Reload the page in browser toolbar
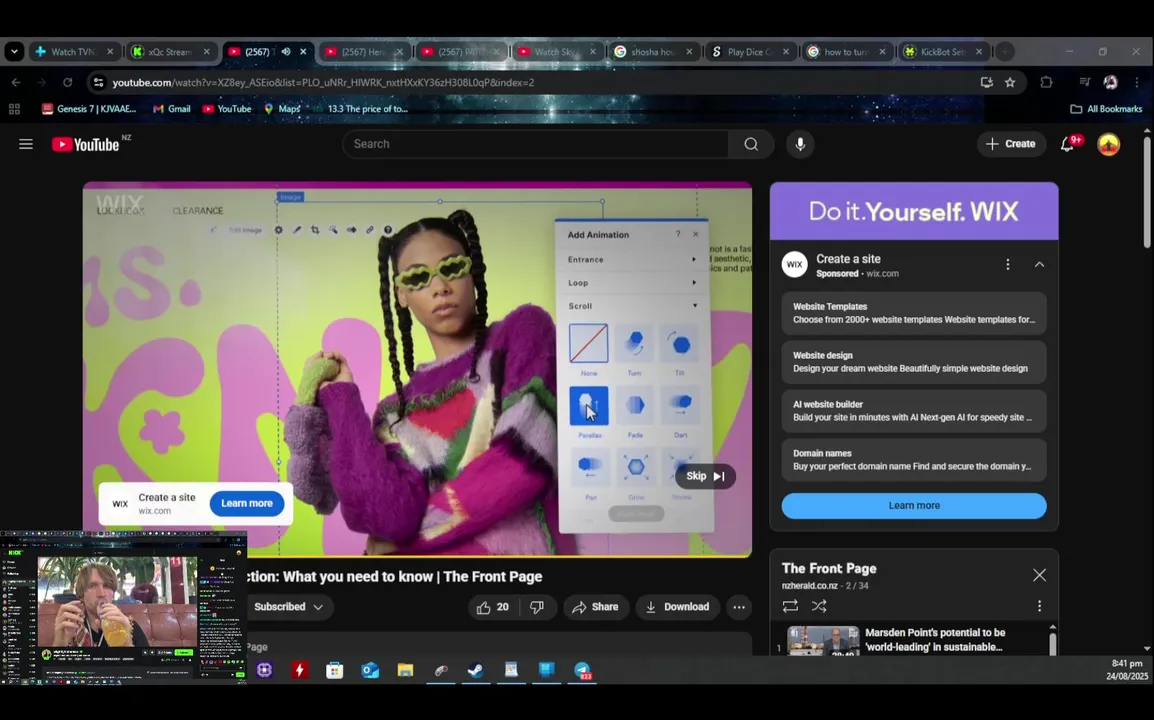Image resolution: width=1154 pixels, height=720 pixels. point(67,82)
